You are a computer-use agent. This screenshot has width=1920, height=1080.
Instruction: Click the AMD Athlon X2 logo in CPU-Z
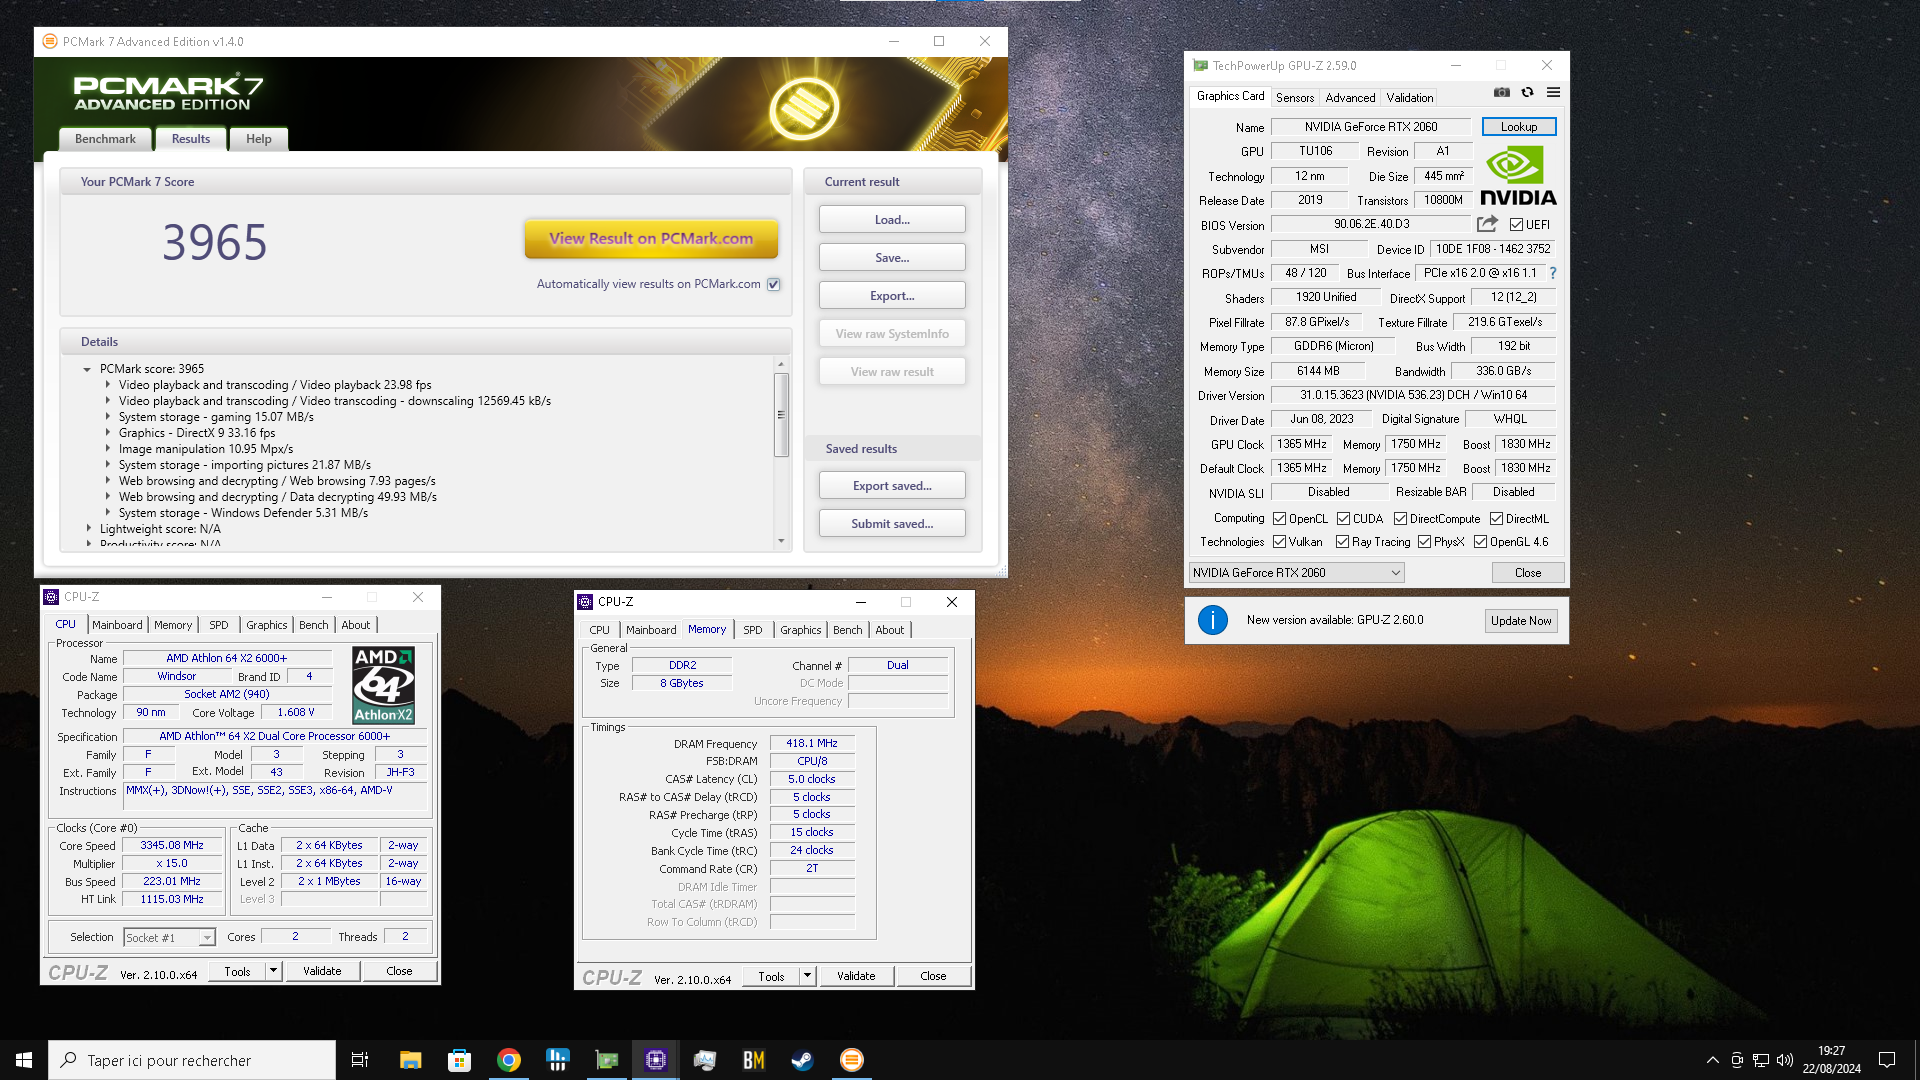pos(384,685)
